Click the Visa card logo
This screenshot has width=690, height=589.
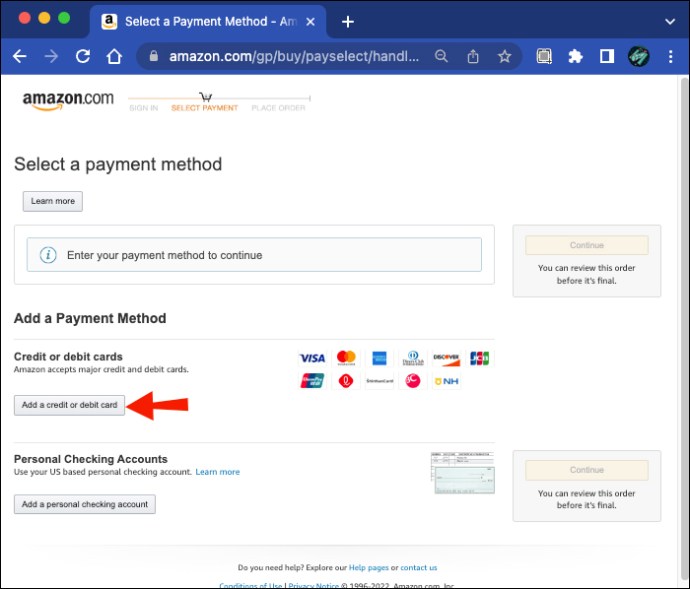pyautogui.click(x=312, y=358)
